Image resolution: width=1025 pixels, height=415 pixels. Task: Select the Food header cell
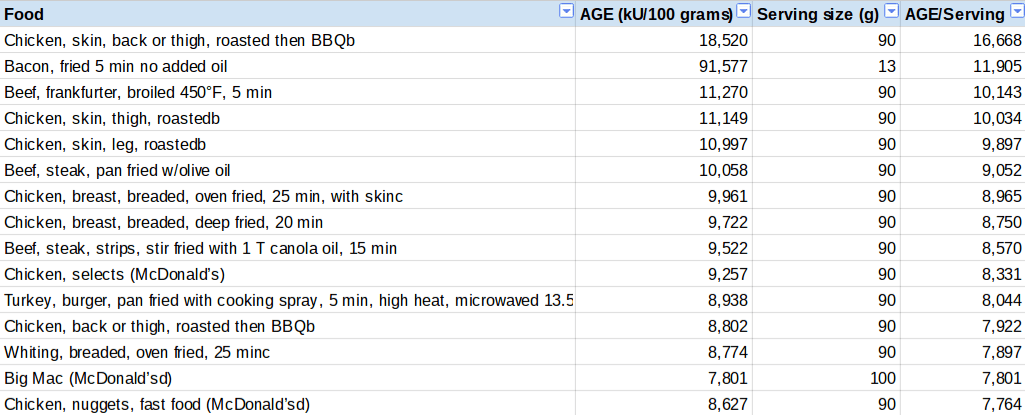pos(288,14)
